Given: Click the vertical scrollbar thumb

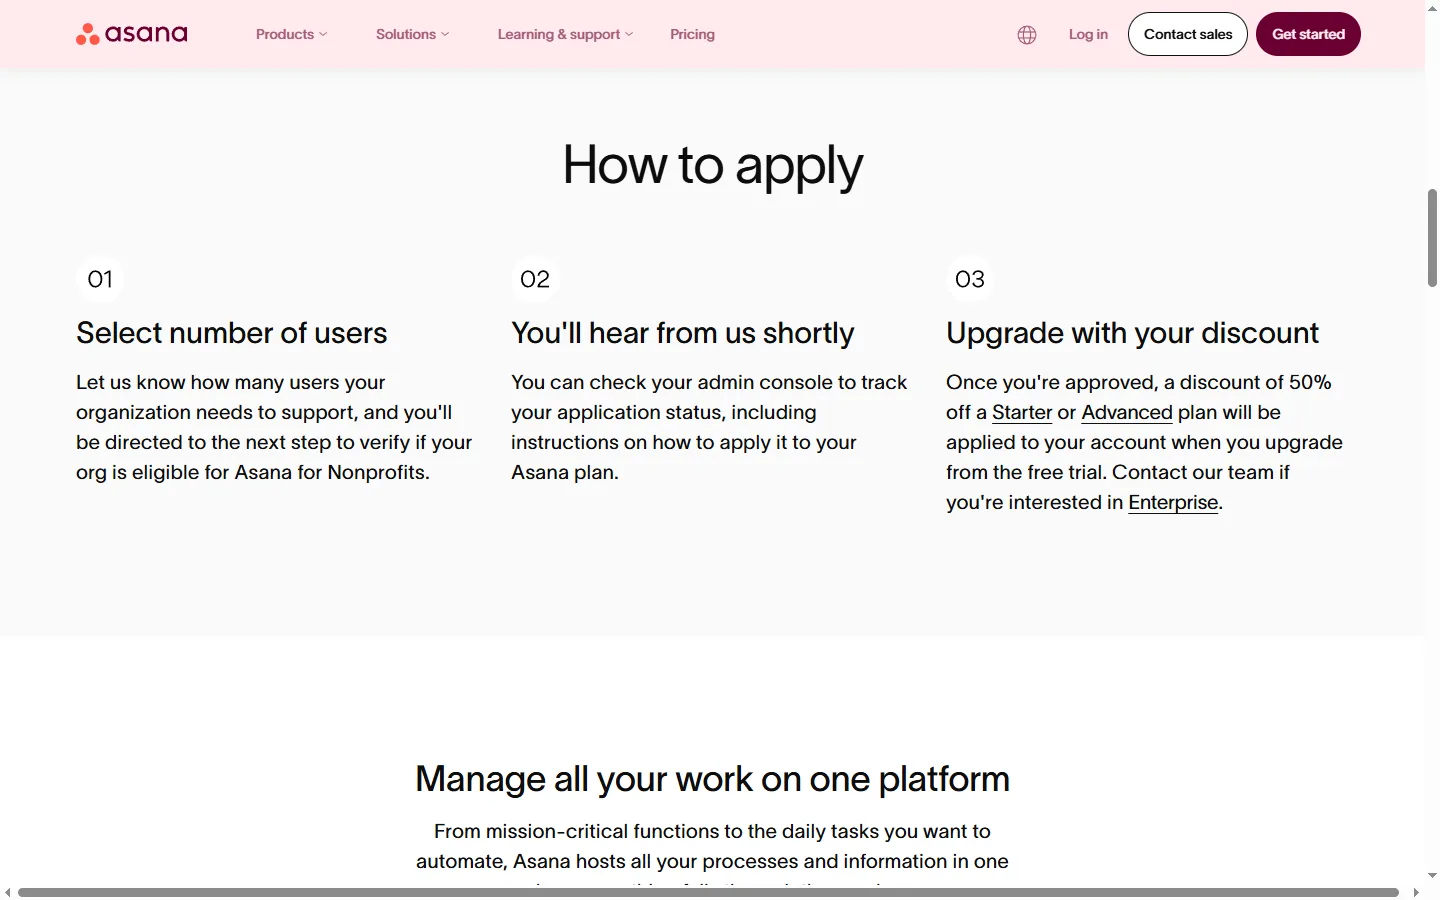Looking at the screenshot, I should (x=1432, y=238).
